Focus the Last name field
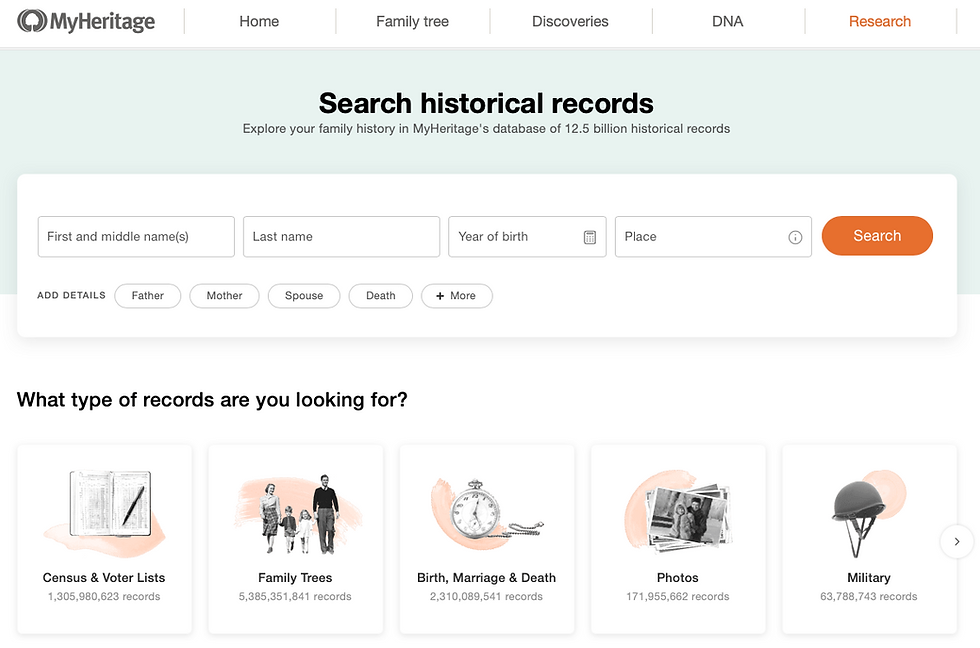Image resolution: width=980 pixels, height=648 pixels. (x=341, y=237)
